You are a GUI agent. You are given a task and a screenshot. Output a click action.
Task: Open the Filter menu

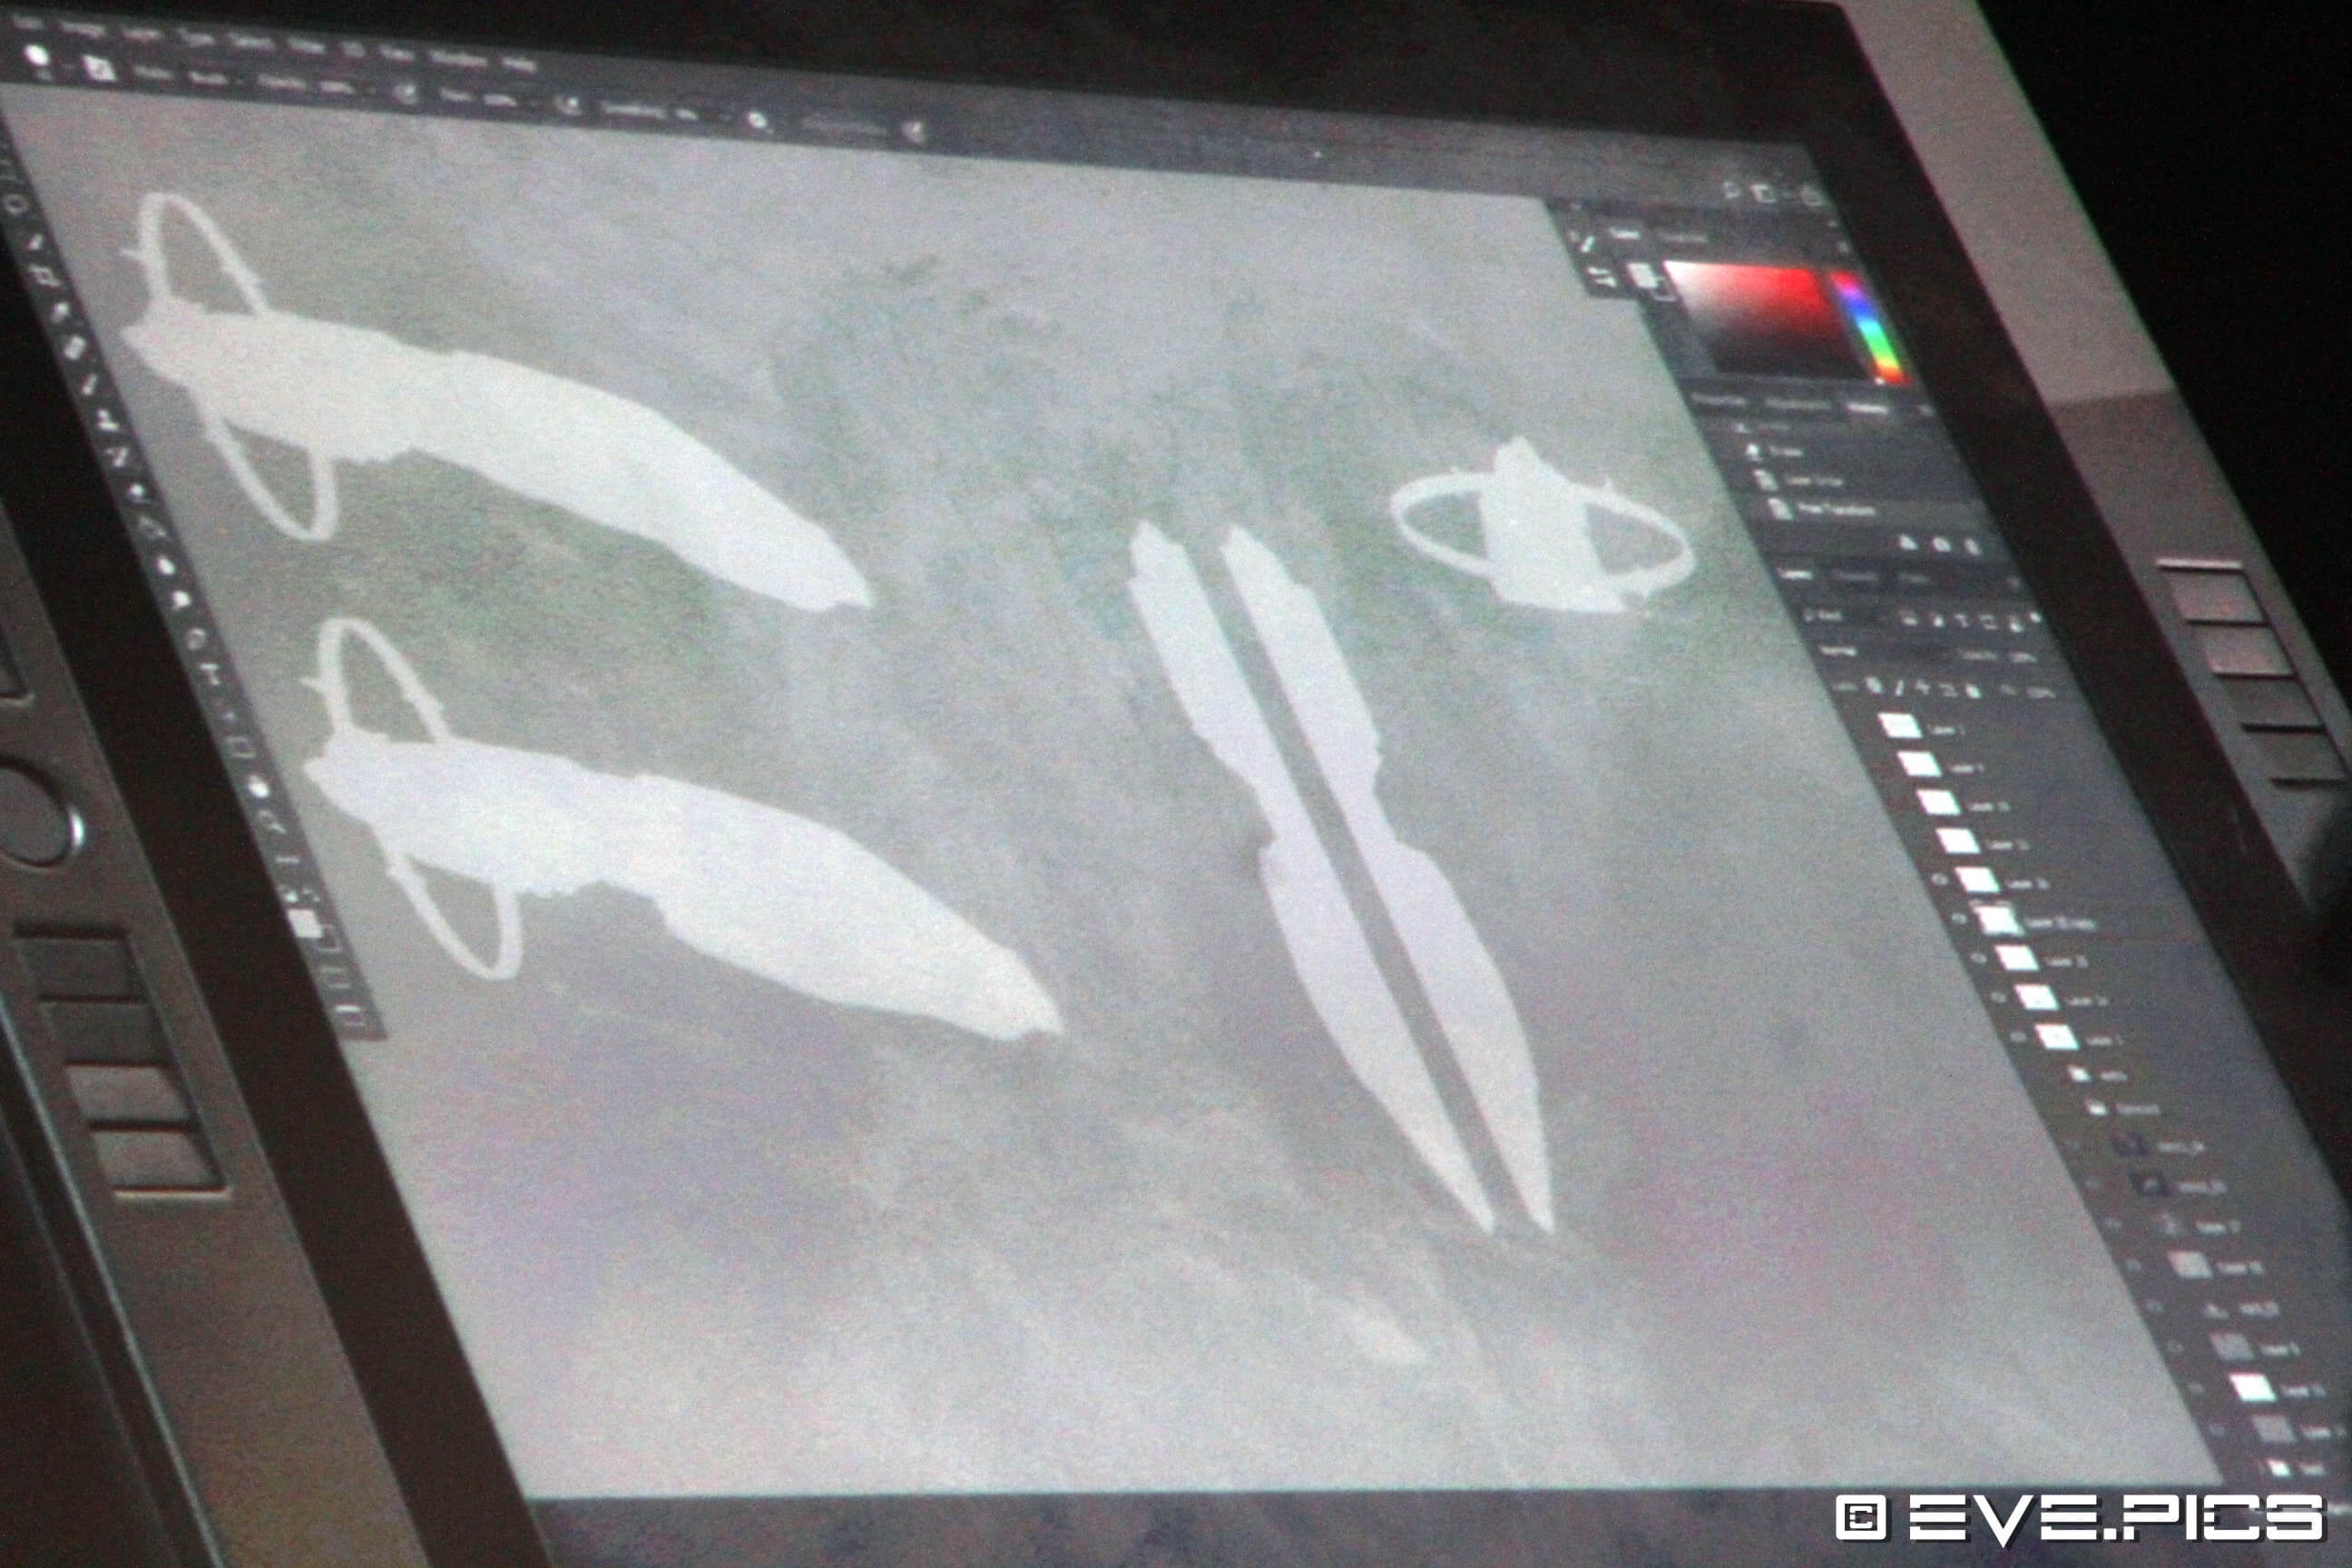tap(304, 45)
